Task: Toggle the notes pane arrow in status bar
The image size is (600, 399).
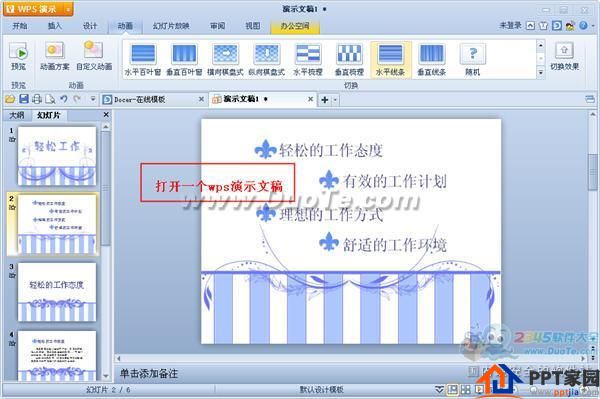Action: click(x=440, y=390)
